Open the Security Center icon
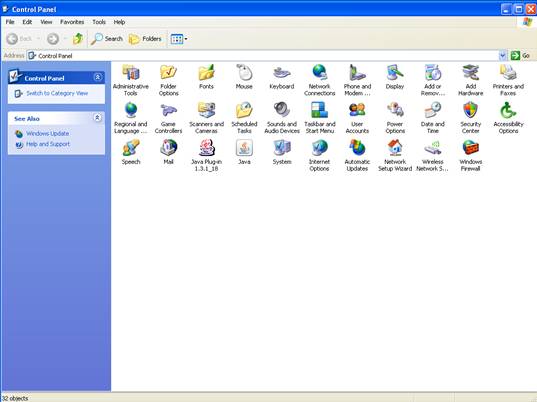 click(x=471, y=111)
